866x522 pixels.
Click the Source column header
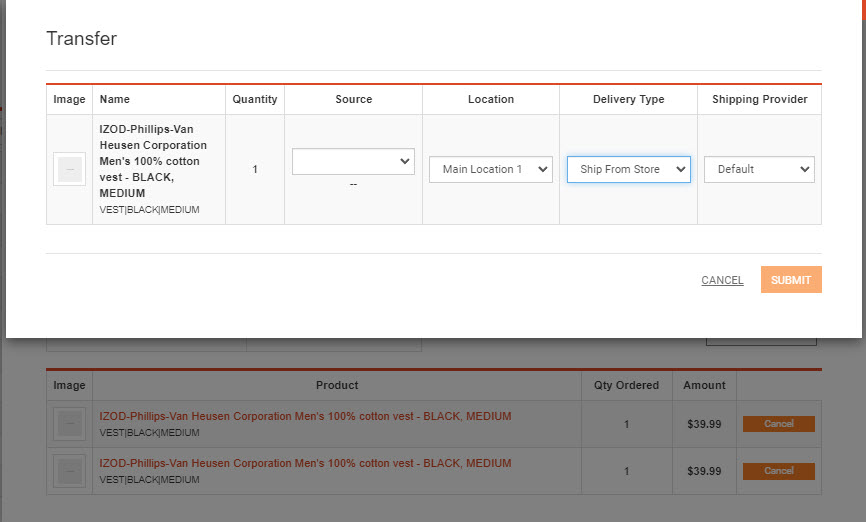[353, 99]
